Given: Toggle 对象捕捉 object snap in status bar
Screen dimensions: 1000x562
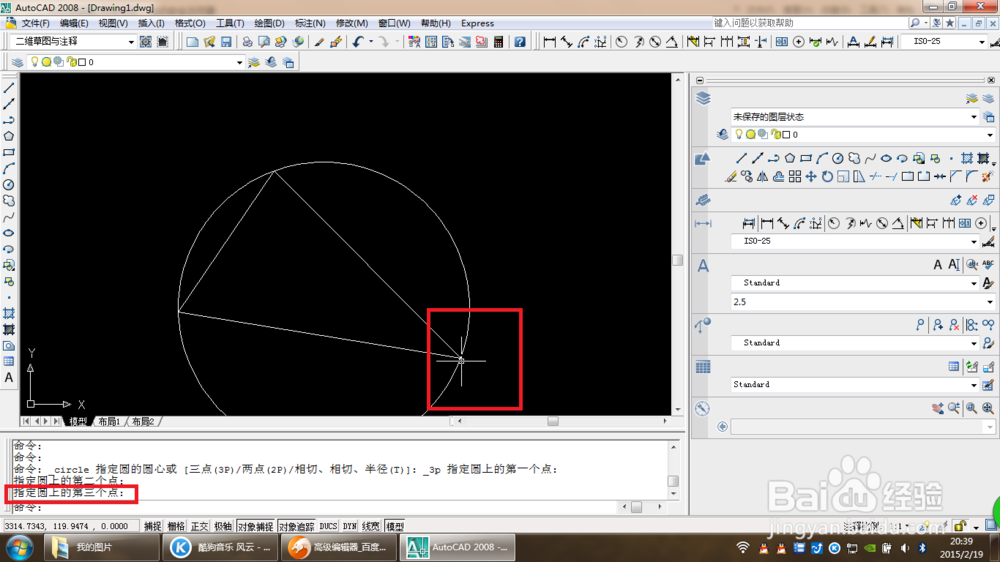Looking at the screenshot, I should point(255,526).
